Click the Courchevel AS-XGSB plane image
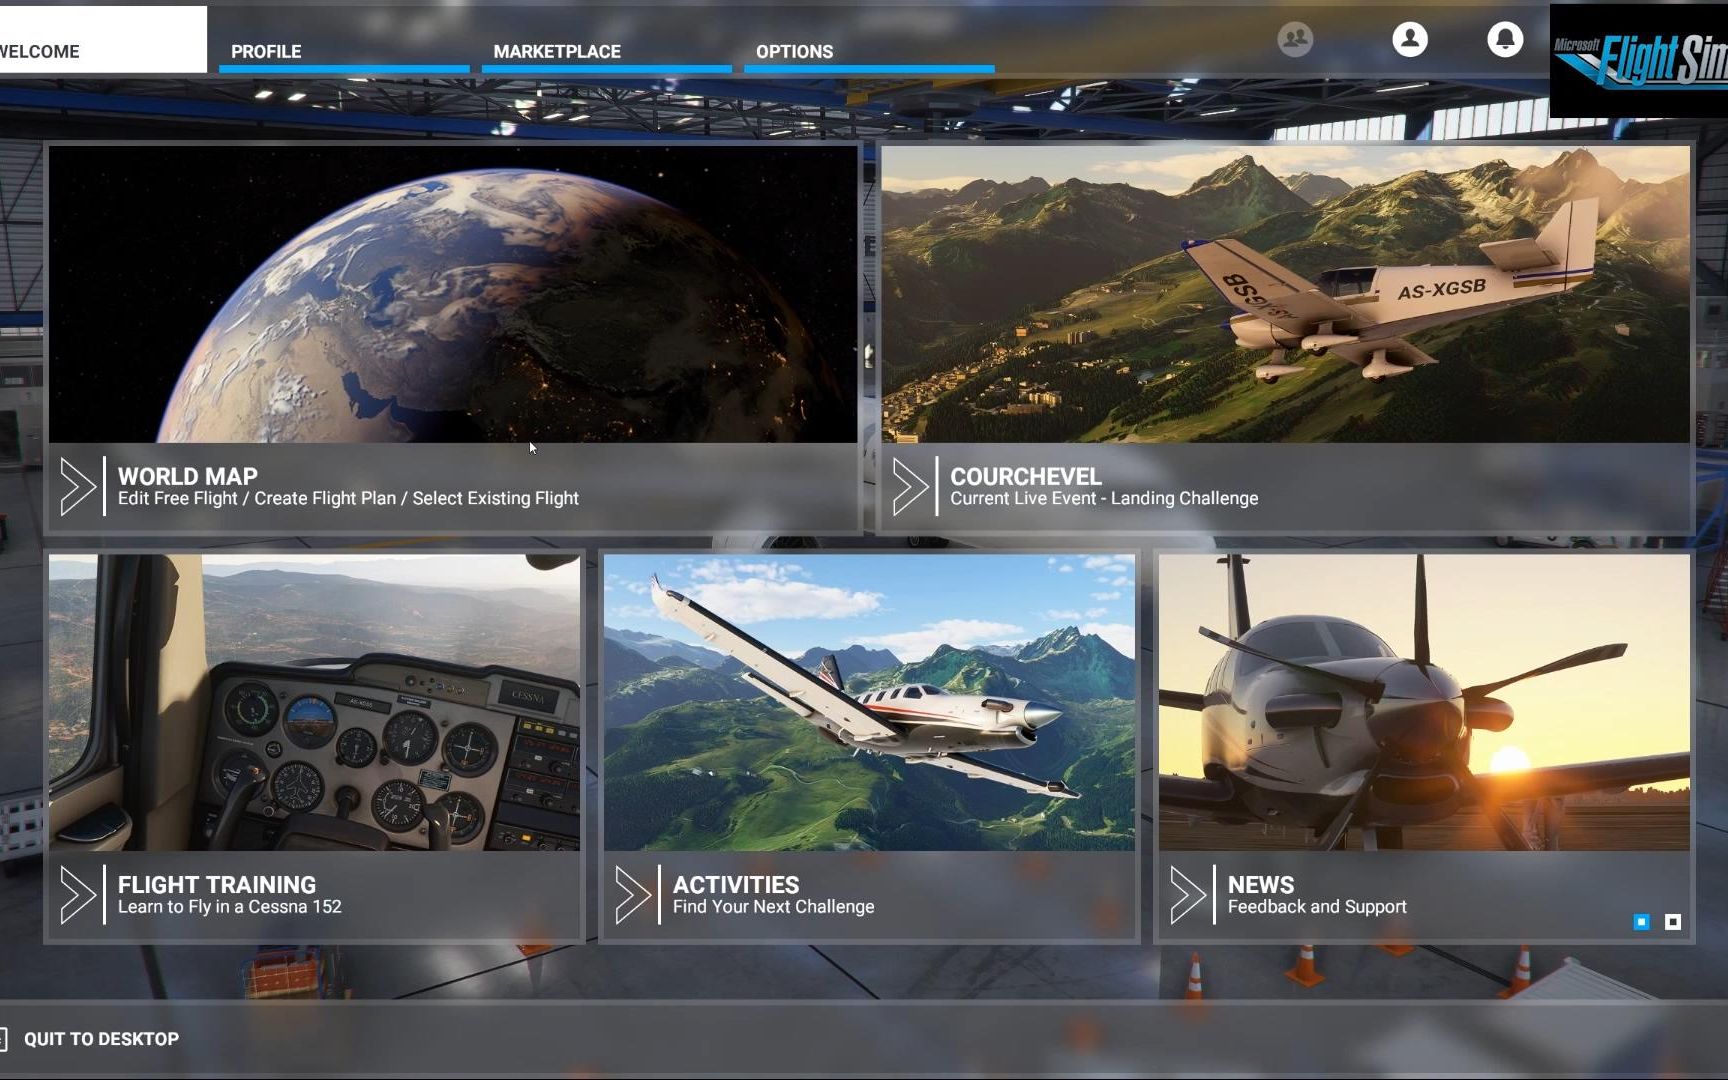 click(1285, 294)
